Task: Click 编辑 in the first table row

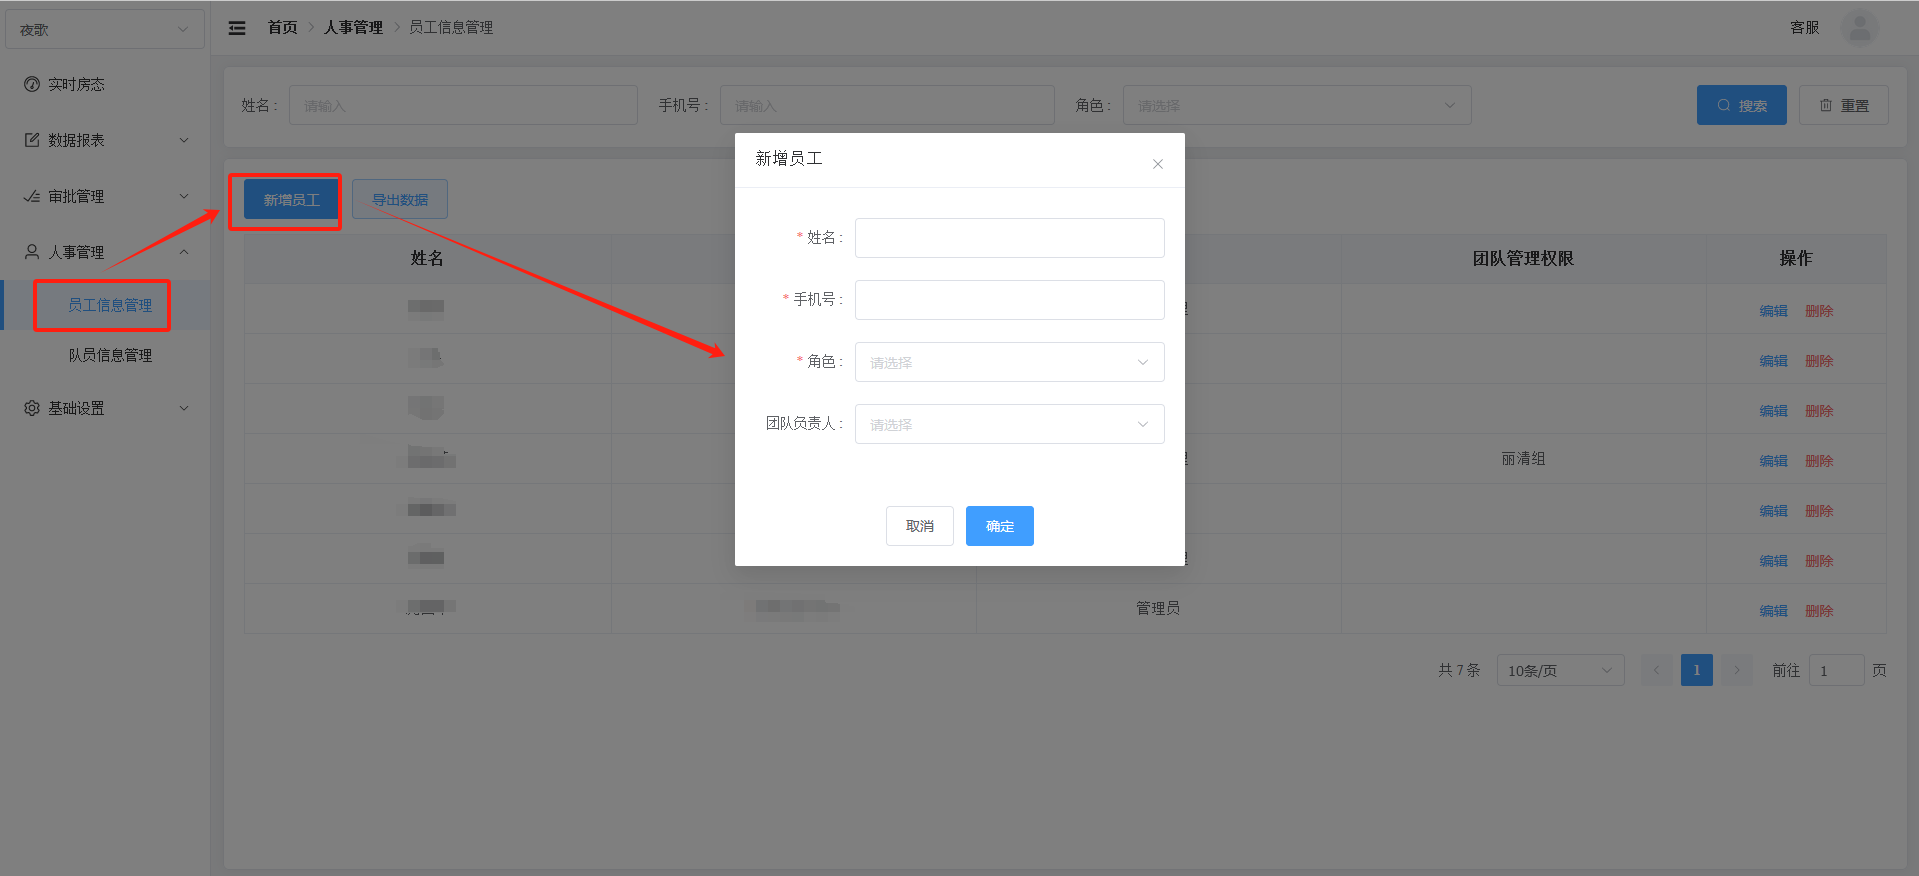Action: pyautogui.click(x=1773, y=311)
